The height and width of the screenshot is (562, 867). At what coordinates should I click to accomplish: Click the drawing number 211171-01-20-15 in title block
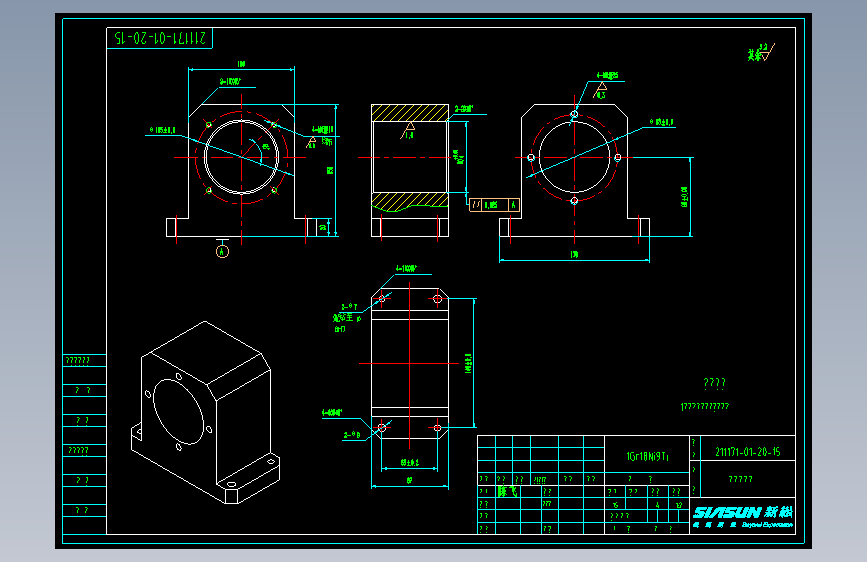748,452
